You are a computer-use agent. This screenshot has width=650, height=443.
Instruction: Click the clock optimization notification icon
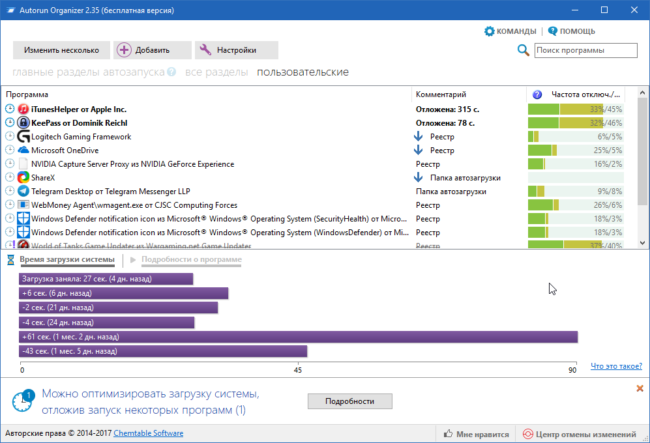22,401
